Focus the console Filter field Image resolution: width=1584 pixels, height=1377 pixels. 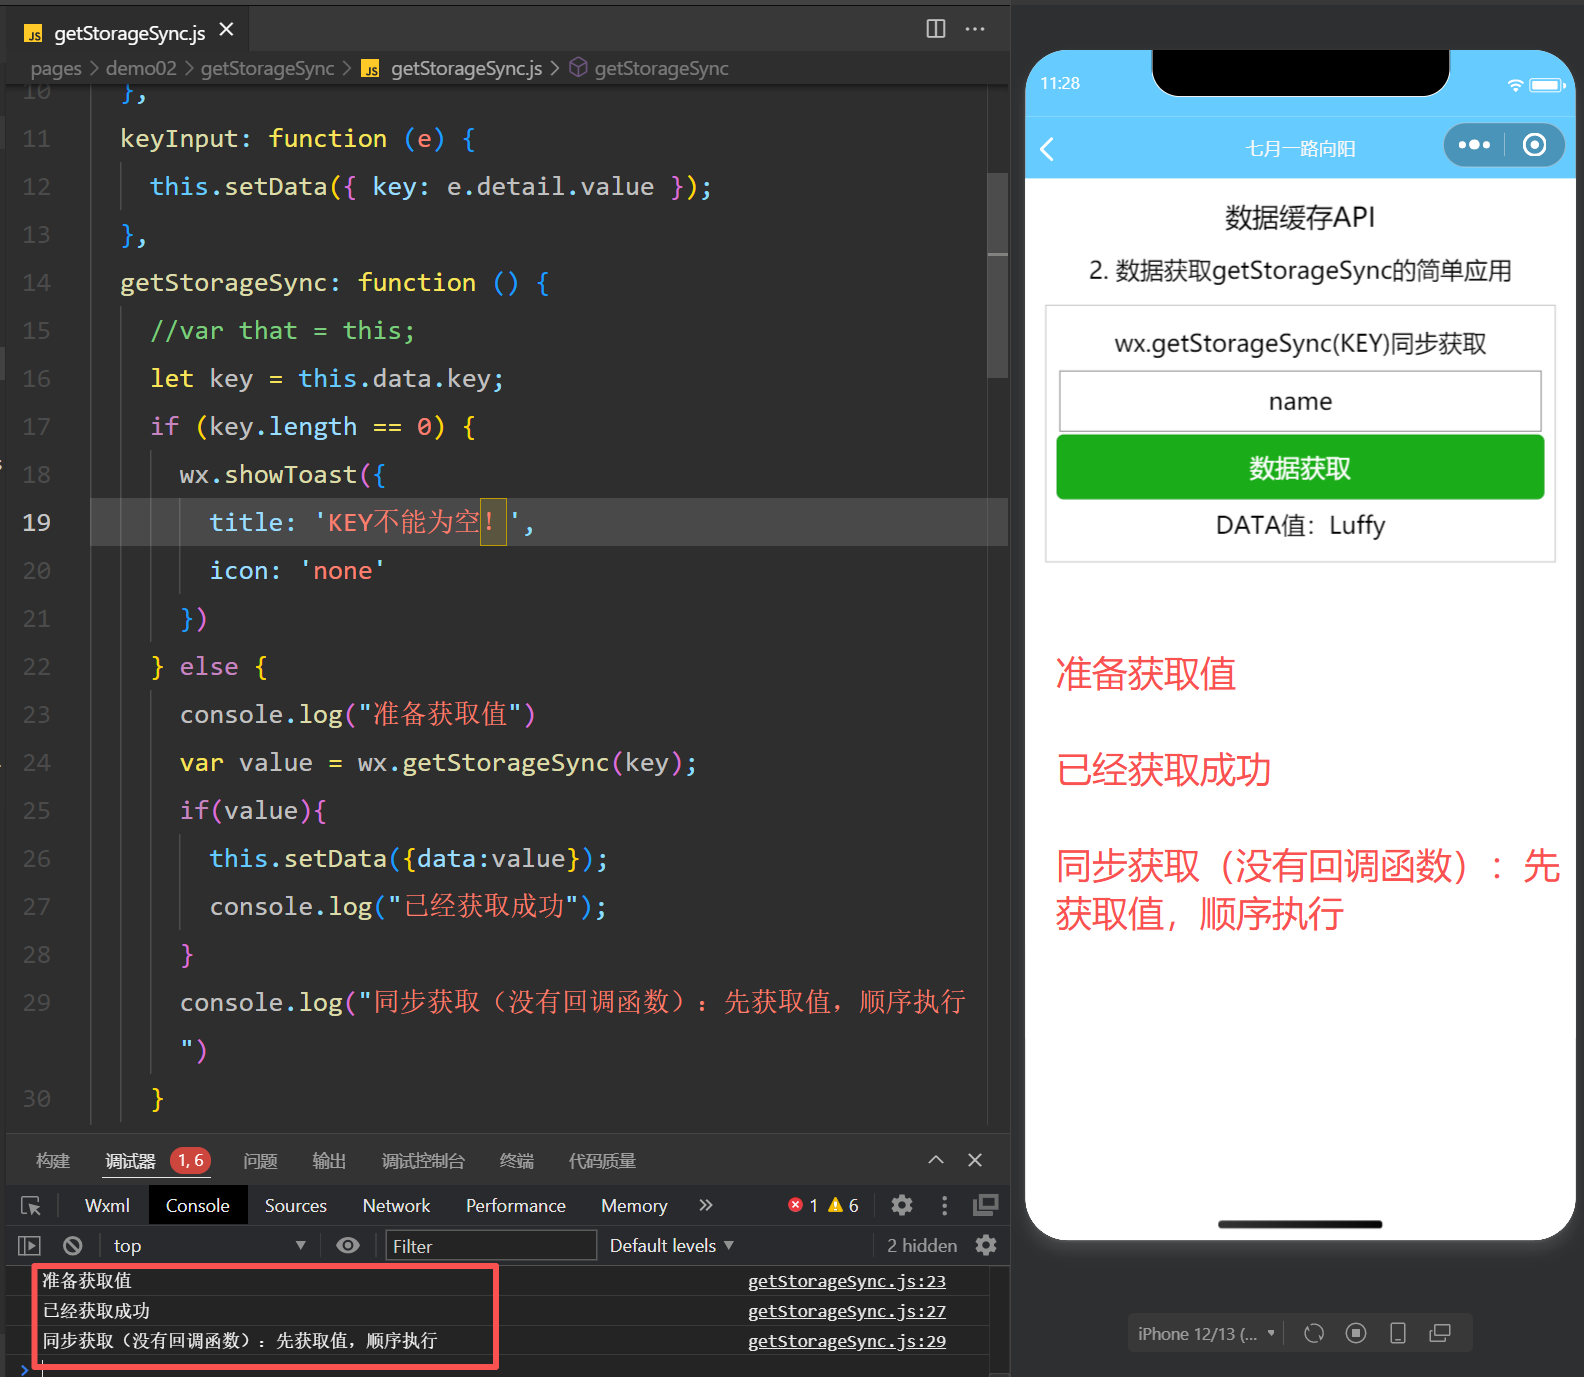491,1246
